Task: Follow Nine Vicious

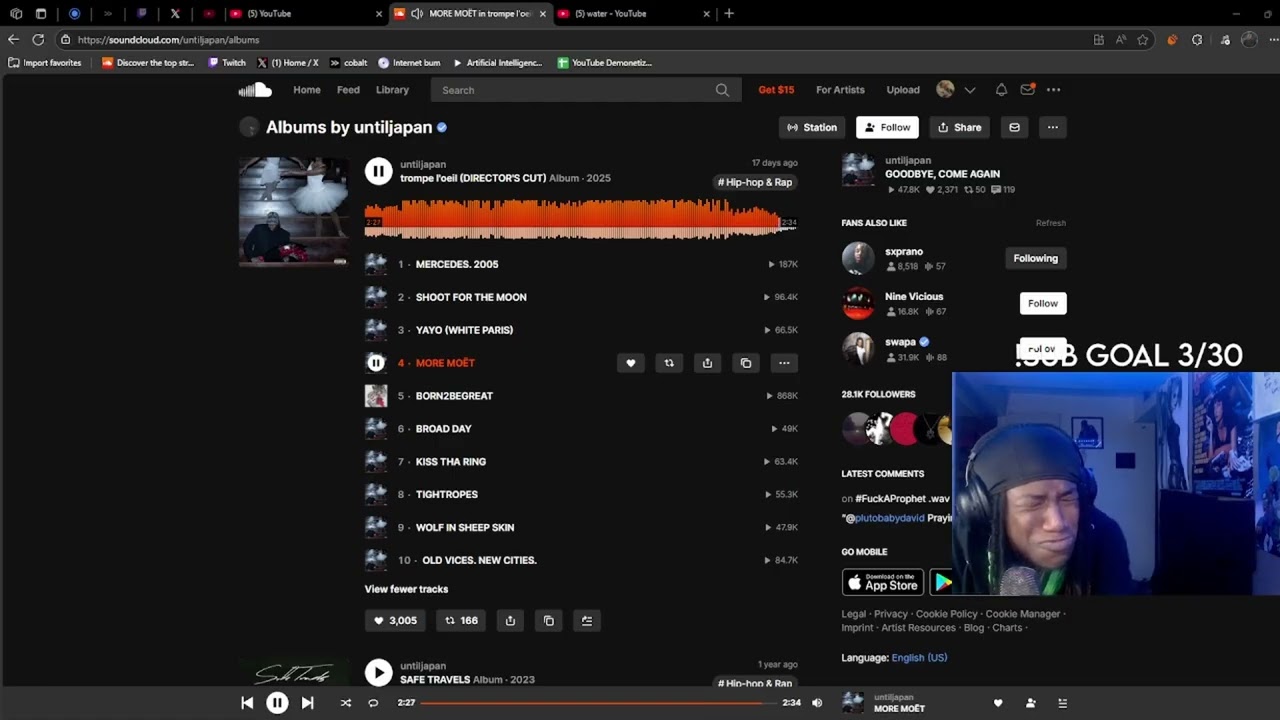Action: point(1042,303)
